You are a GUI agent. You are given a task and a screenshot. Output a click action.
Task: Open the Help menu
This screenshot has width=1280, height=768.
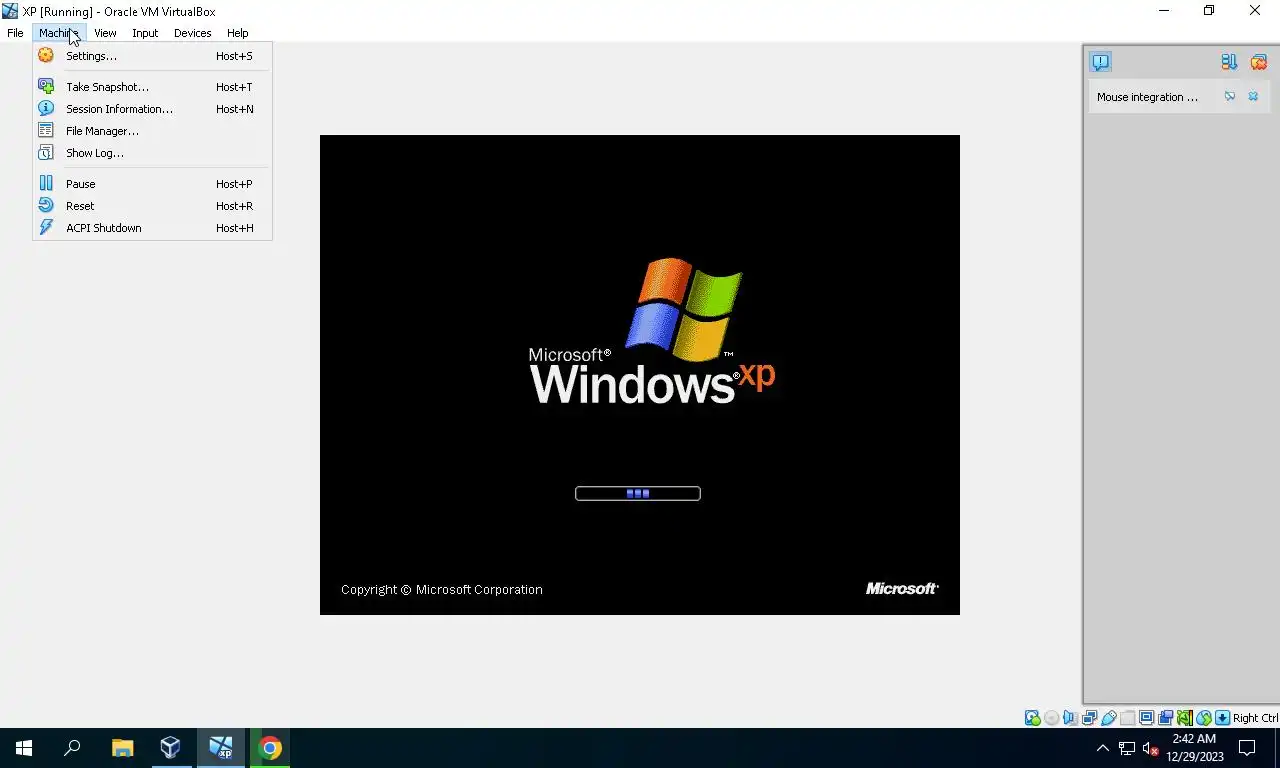click(x=237, y=33)
